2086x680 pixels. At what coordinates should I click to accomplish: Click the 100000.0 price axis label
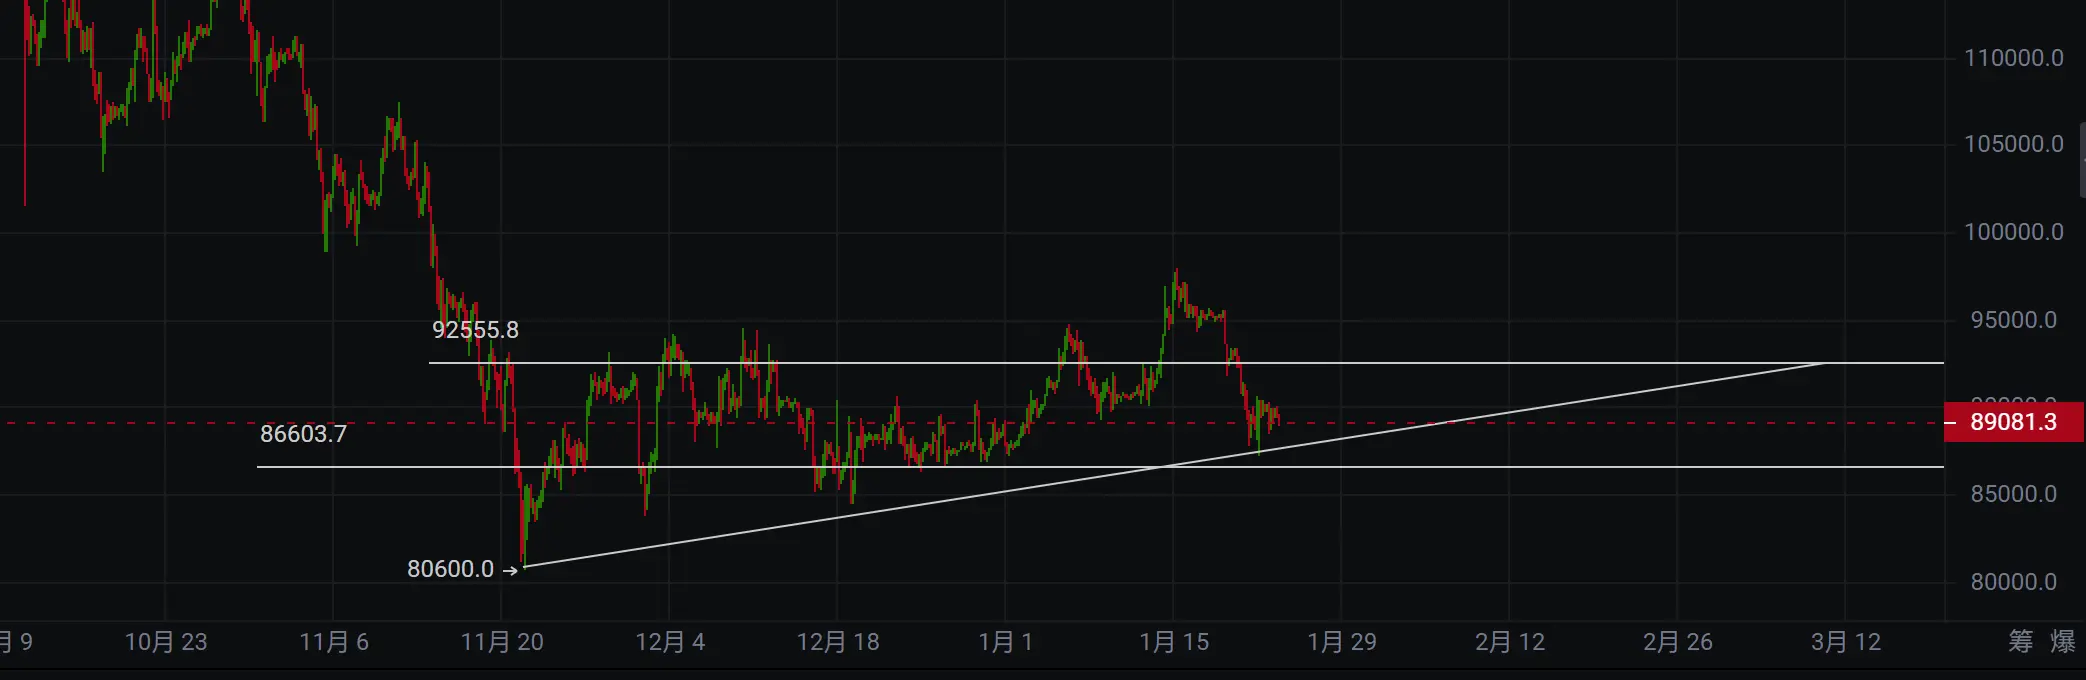2014,232
